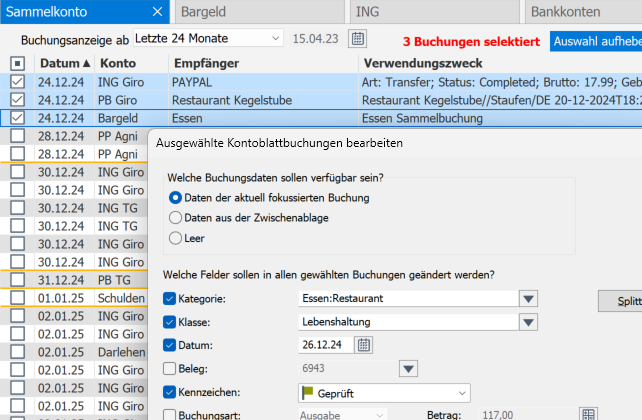Click the green Geprüft flag icon
The width and height of the screenshot is (642, 420).
tap(309, 391)
